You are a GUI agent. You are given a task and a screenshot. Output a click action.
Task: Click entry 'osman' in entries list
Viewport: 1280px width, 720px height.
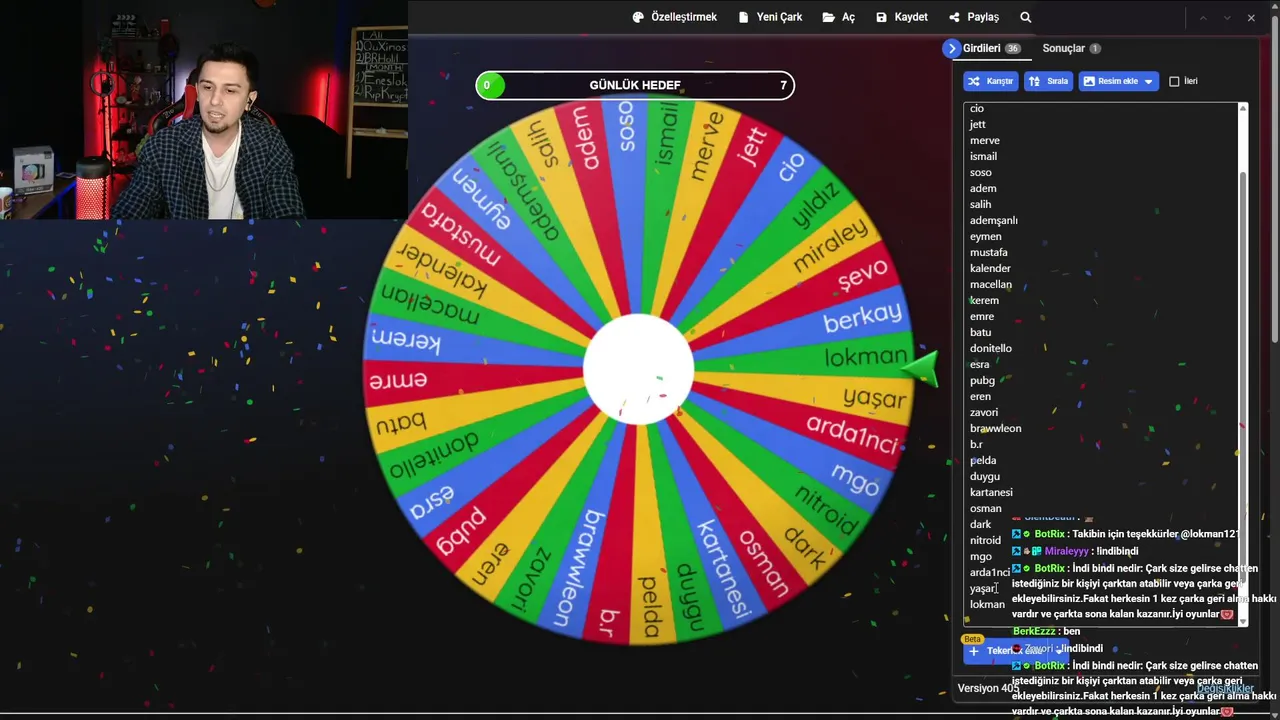[985, 508]
